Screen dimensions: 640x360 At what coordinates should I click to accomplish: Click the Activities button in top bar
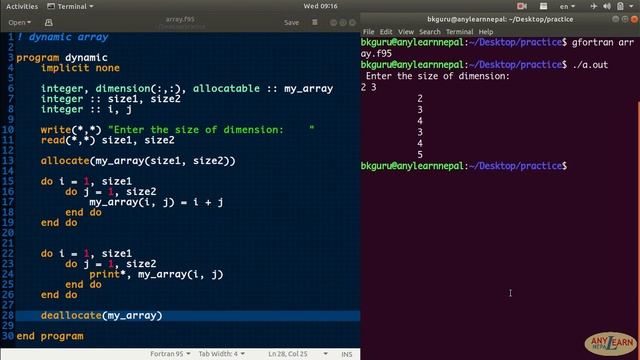[22, 6]
